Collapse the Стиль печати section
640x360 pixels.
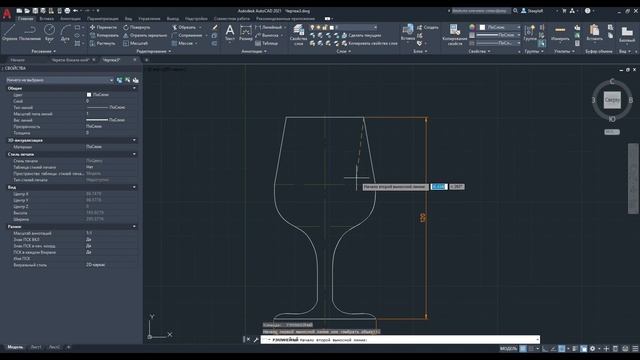tap(134, 154)
